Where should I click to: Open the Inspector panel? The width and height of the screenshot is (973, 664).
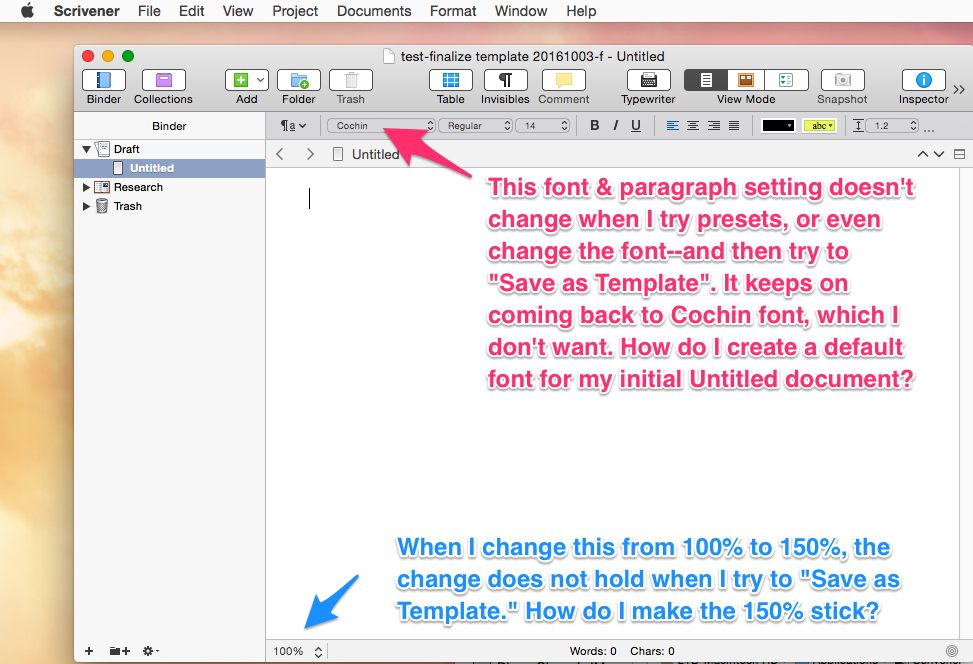(922, 80)
